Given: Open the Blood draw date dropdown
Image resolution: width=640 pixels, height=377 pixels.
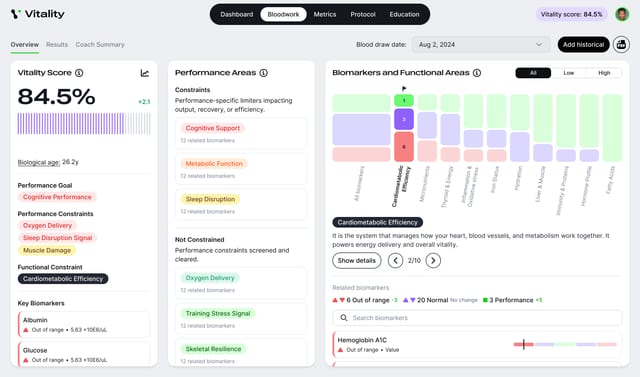Looking at the screenshot, I should click(x=481, y=44).
